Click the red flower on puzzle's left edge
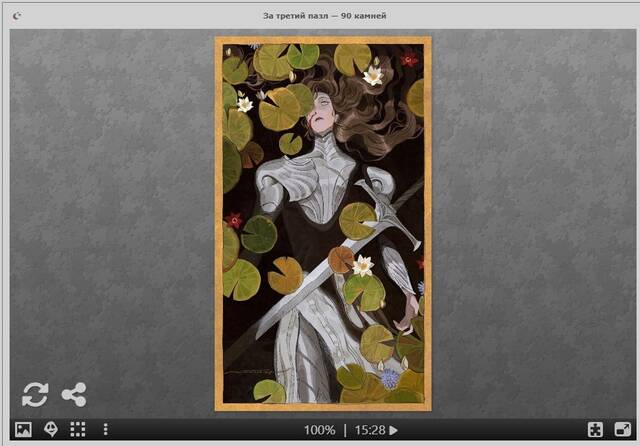Viewport: 640px width, 446px height. coord(234,220)
